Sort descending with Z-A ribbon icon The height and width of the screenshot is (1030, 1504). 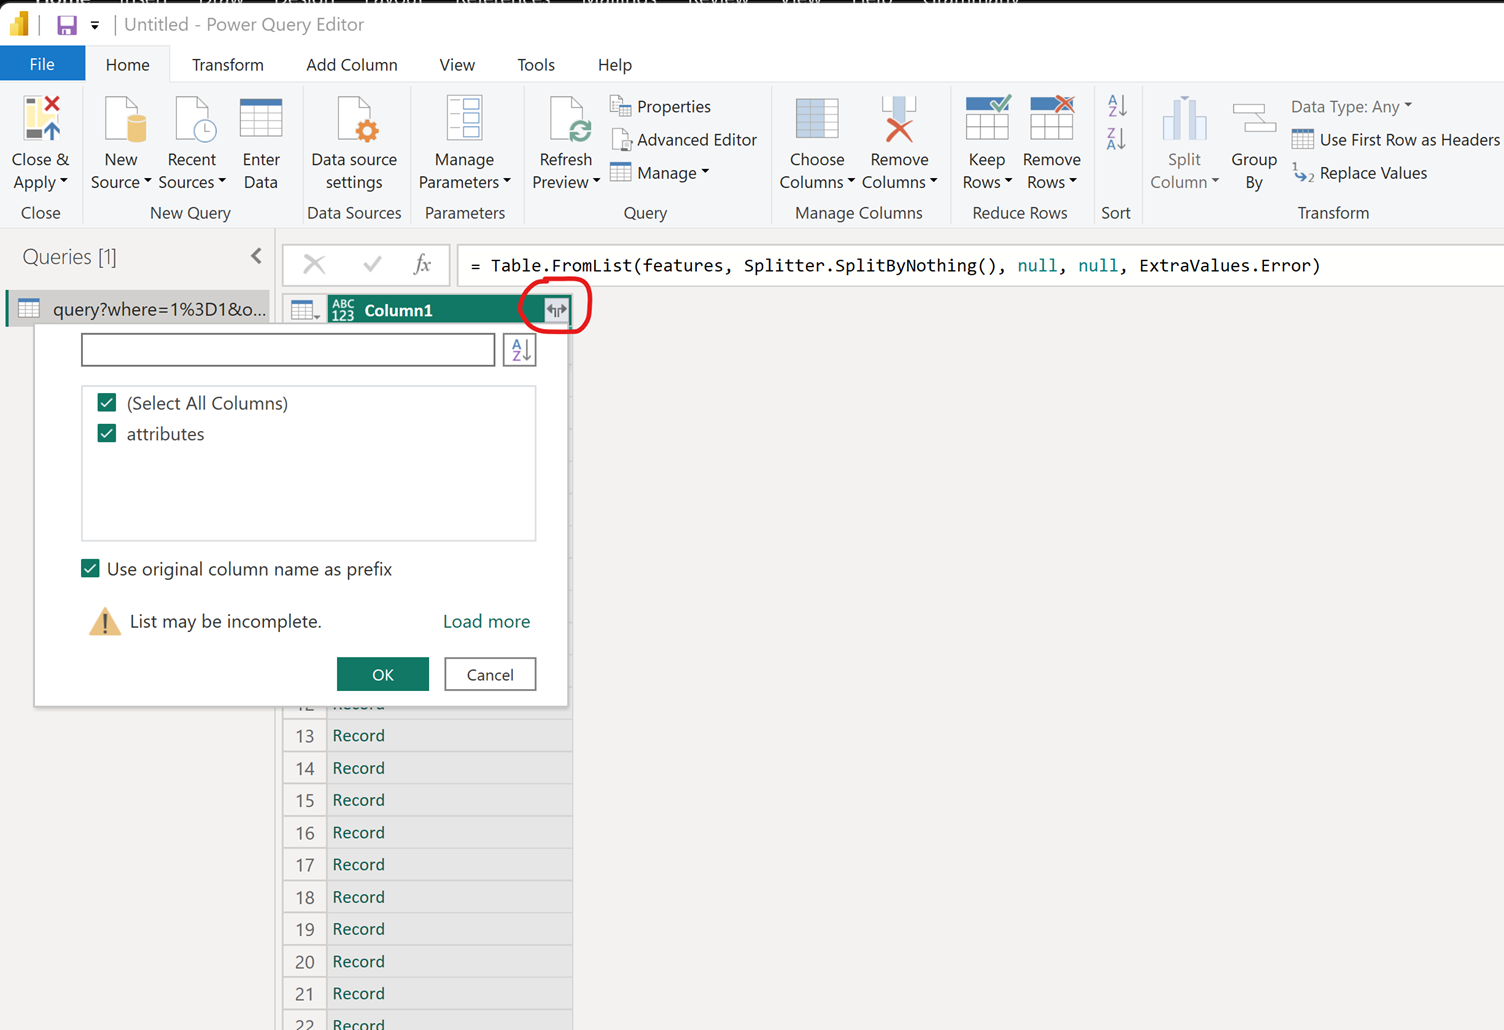pyautogui.click(x=1117, y=138)
